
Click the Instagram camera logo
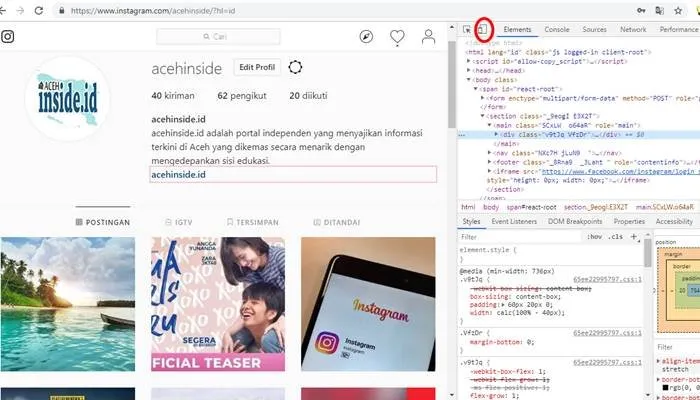[8, 36]
